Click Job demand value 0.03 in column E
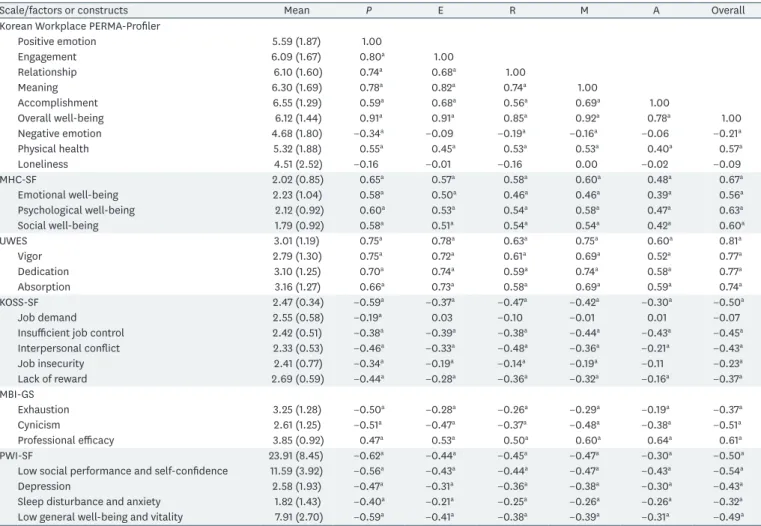The image size is (761, 526). 442,318
